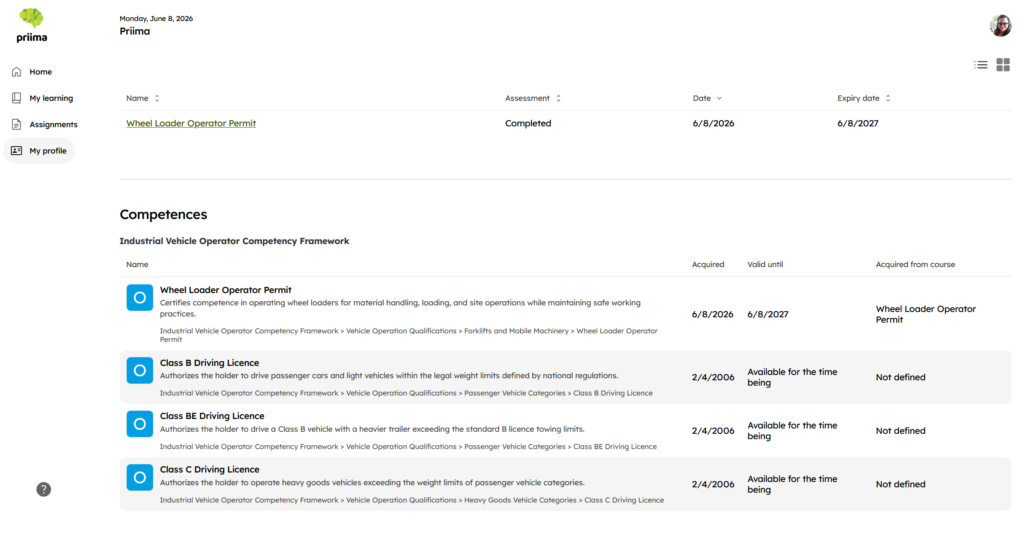
Task: Switch to list view
Action: tap(980, 65)
